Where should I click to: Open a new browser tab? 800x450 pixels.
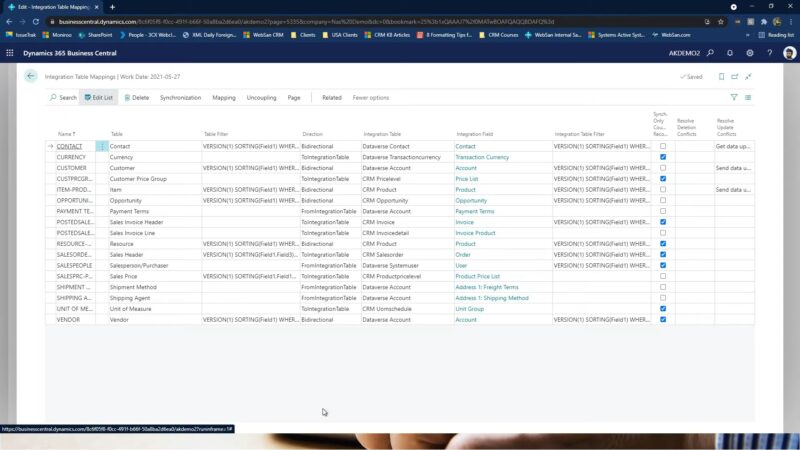point(112,7)
